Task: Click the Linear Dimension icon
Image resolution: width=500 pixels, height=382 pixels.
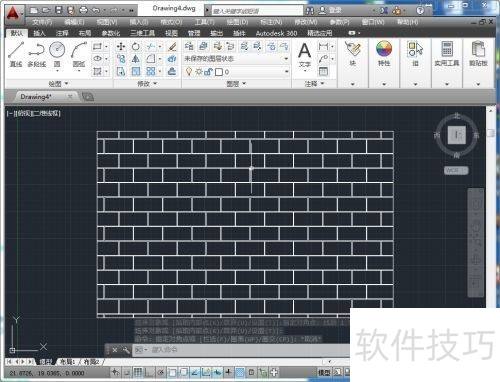Action: [323, 46]
